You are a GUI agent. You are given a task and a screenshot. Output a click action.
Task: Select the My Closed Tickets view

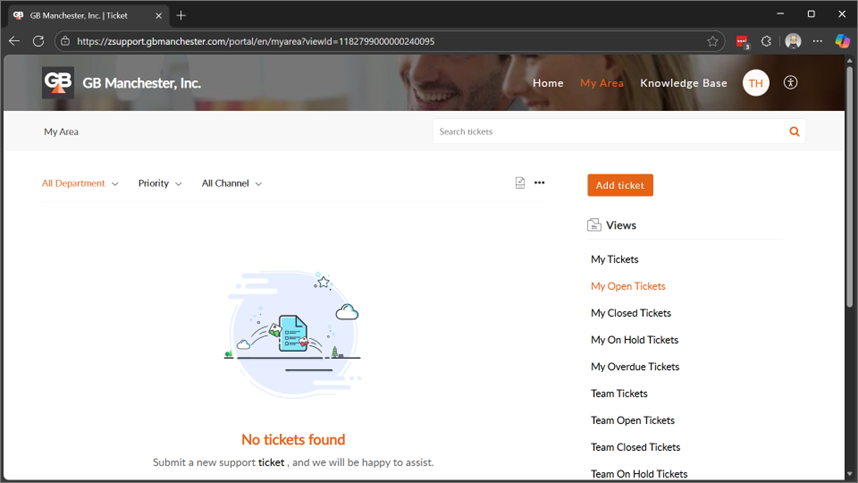pyautogui.click(x=631, y=313)
